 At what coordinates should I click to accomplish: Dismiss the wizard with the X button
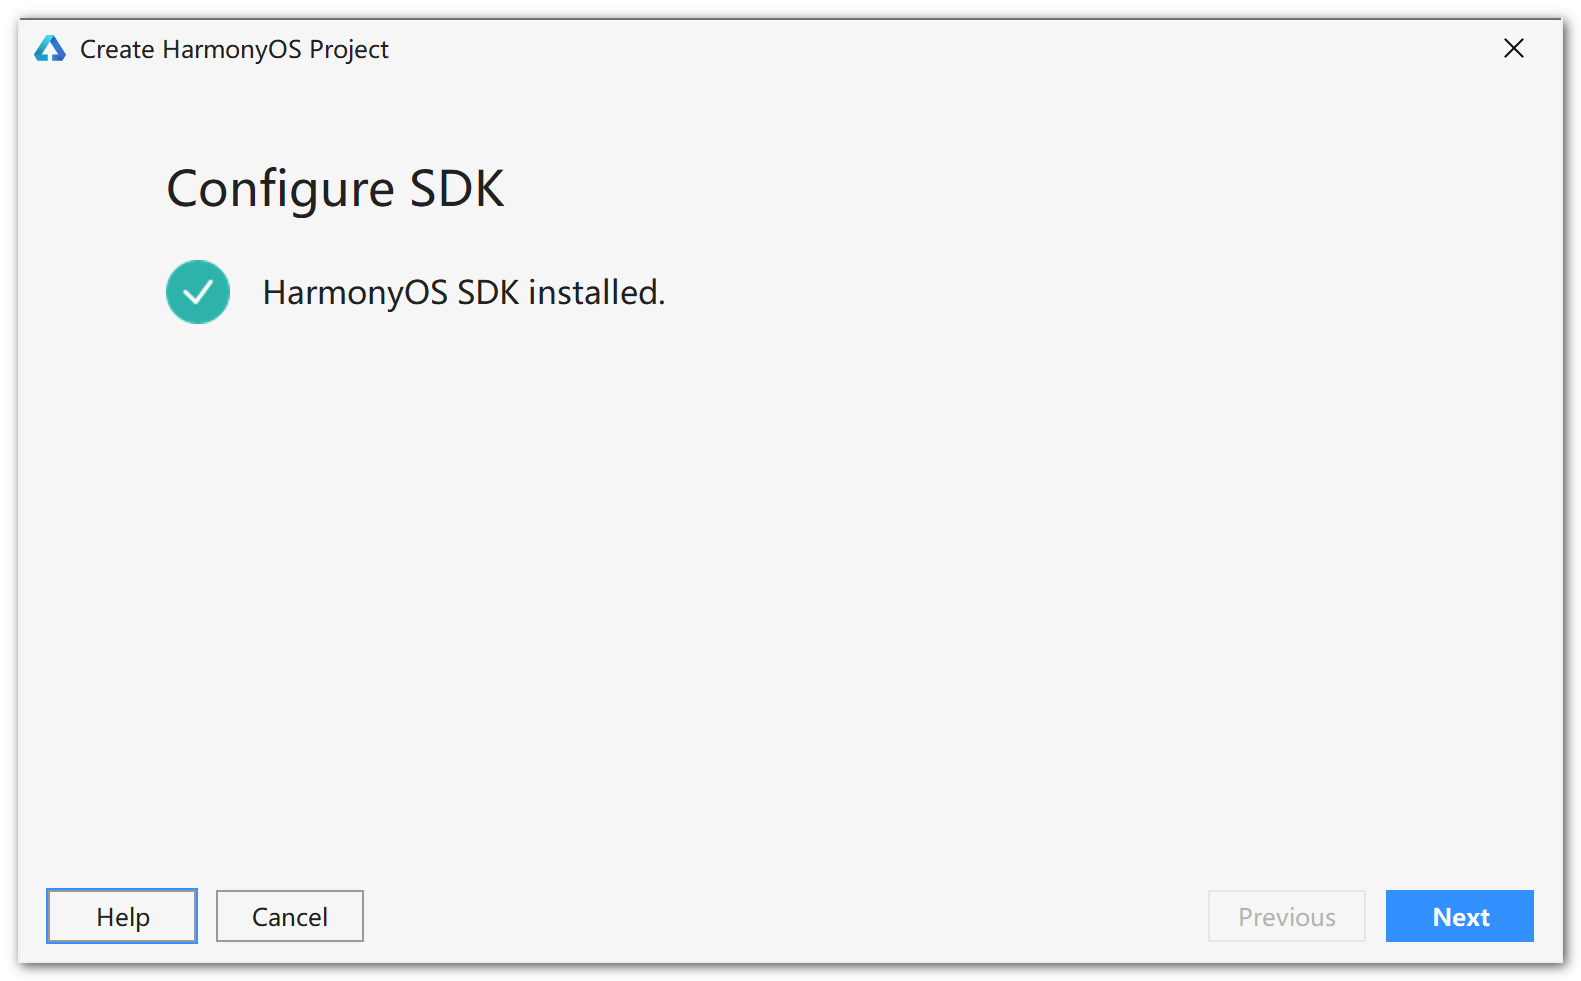[1514, 48]
